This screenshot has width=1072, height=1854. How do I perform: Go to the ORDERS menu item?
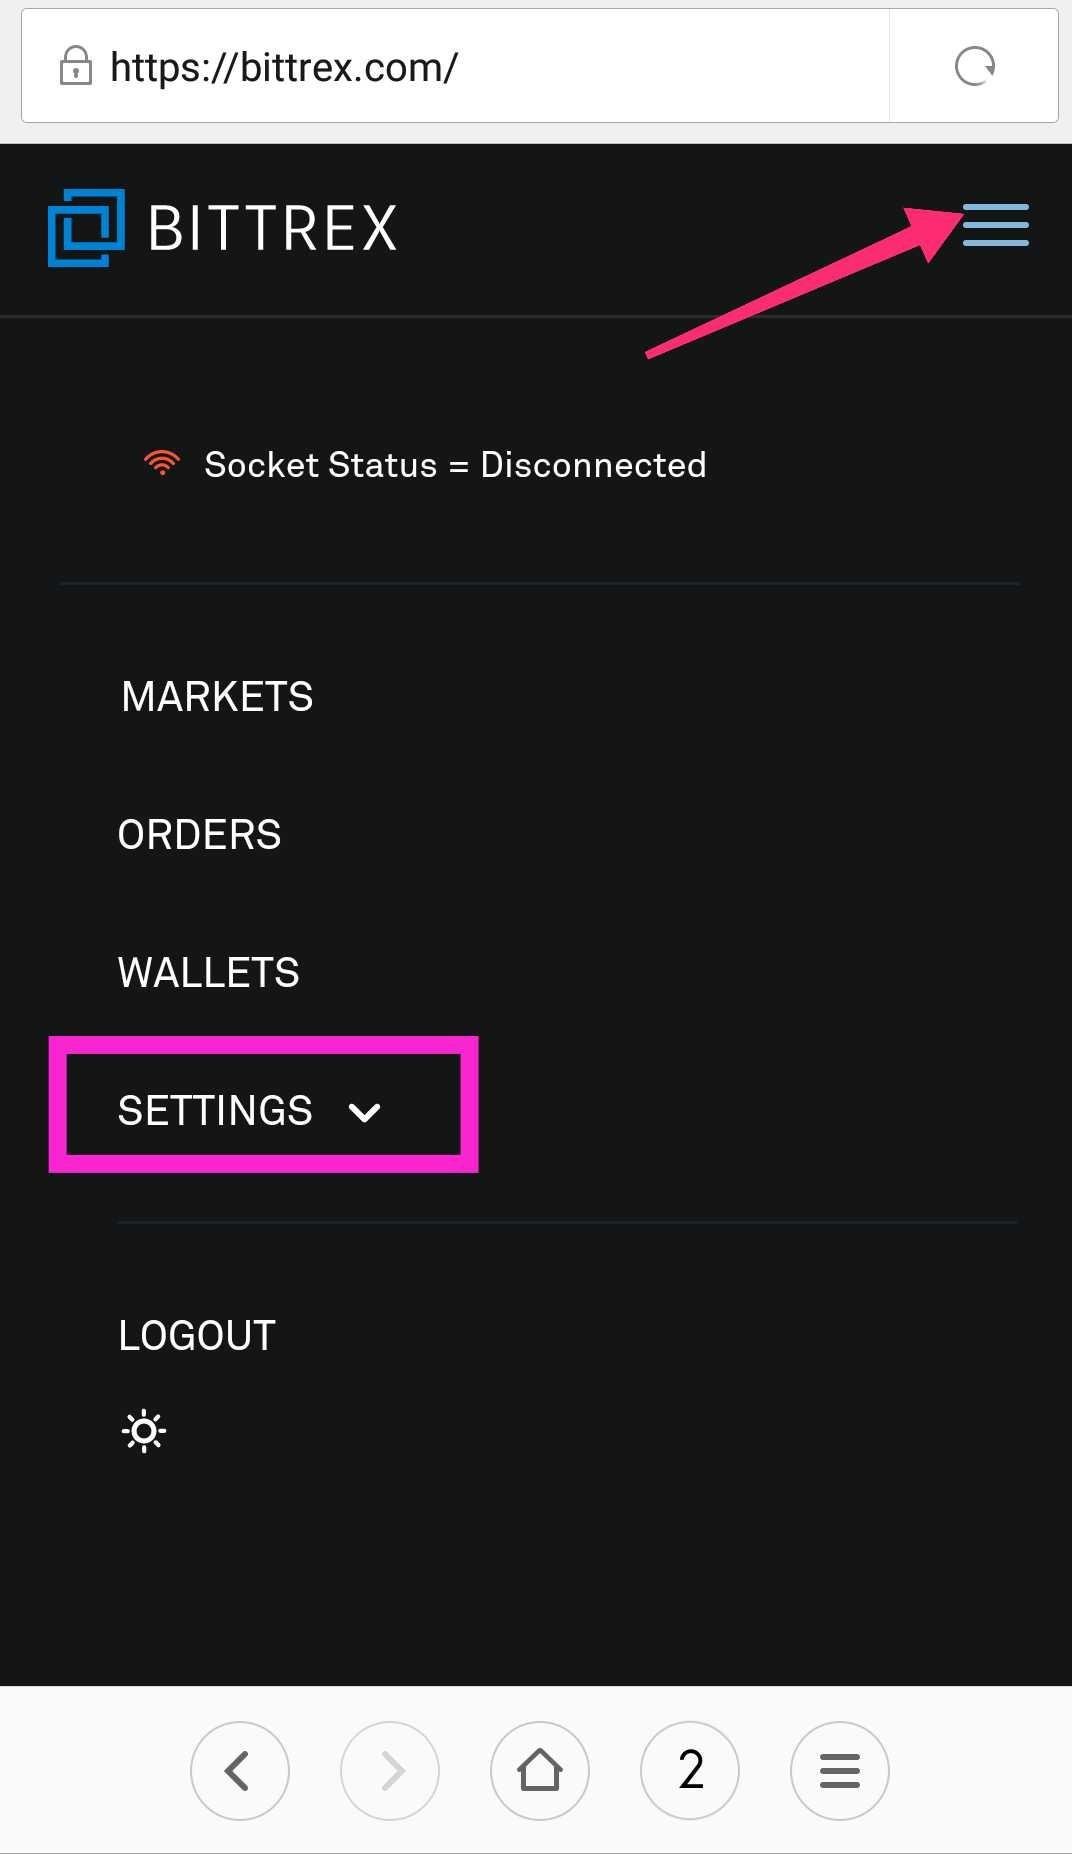tap(199, 835)
